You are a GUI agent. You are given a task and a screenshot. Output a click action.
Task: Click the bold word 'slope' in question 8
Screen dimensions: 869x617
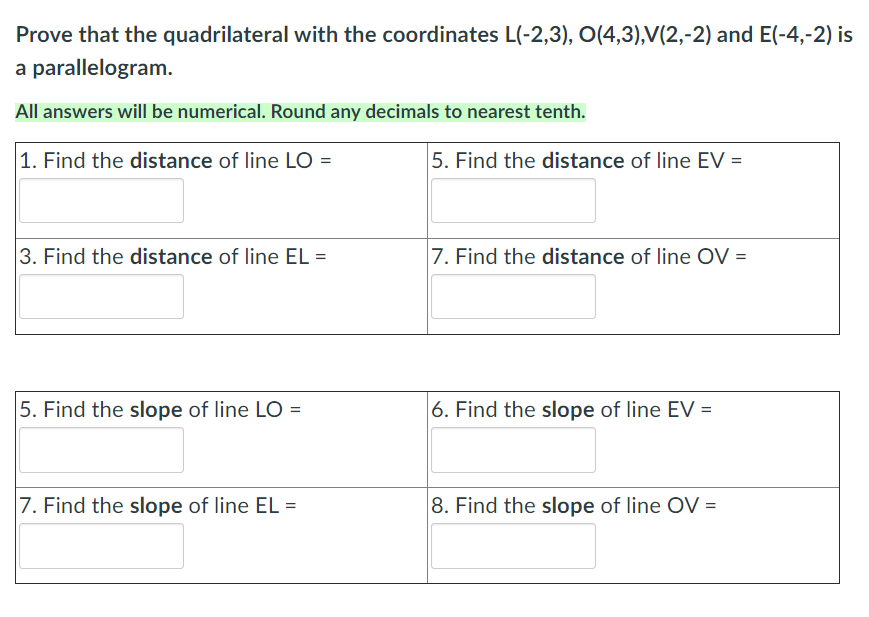[568, 506]
